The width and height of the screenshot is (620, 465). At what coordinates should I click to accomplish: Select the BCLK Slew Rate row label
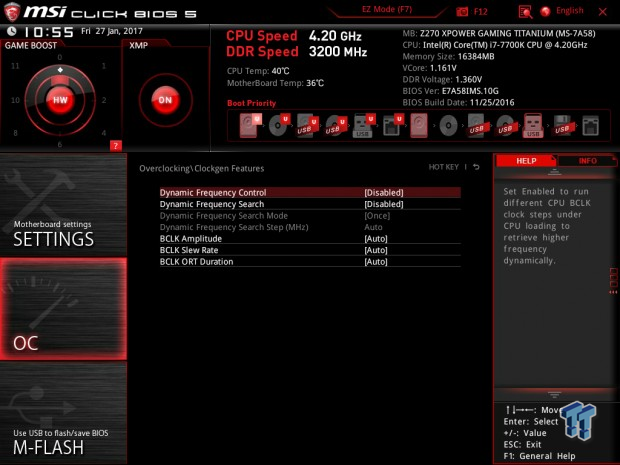(189, 250)
